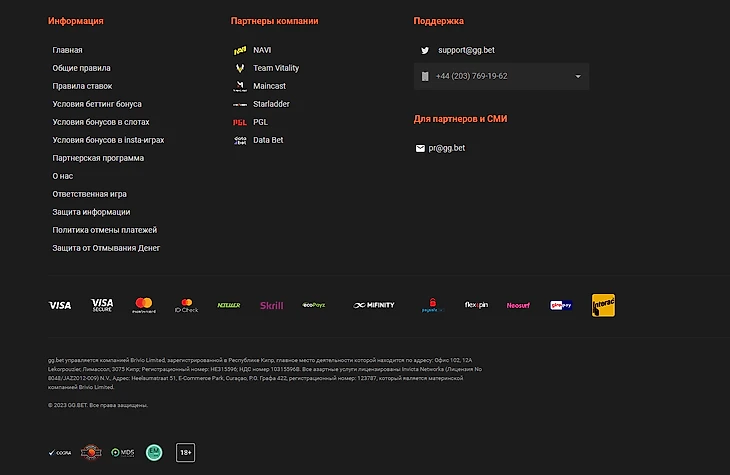The height and width of the screenshot is (475, 730).
Task: Click the Информация section heading
Action: pyautogui.click(x=75, y=21)
